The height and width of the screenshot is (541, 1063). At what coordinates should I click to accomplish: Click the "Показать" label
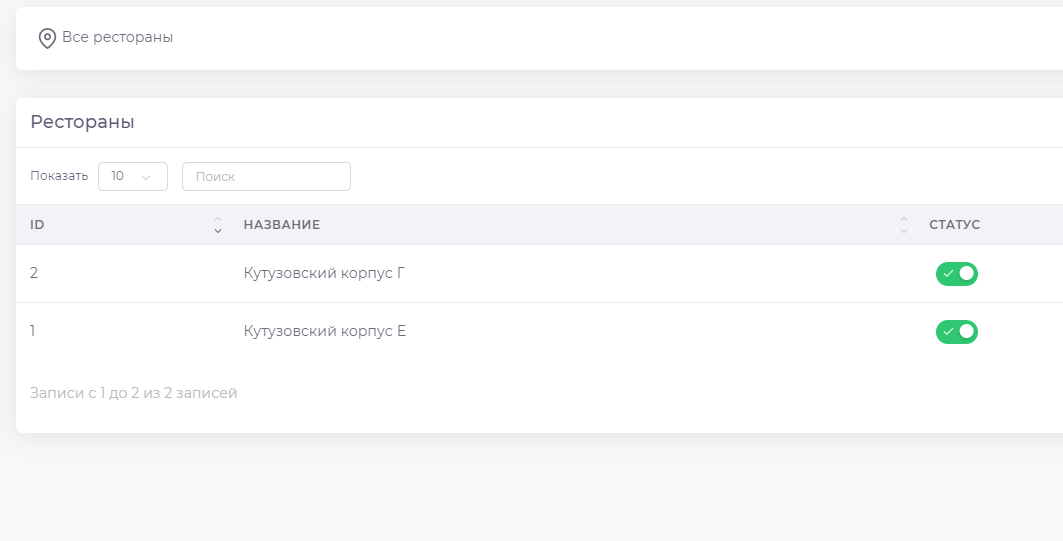point(59,176)
